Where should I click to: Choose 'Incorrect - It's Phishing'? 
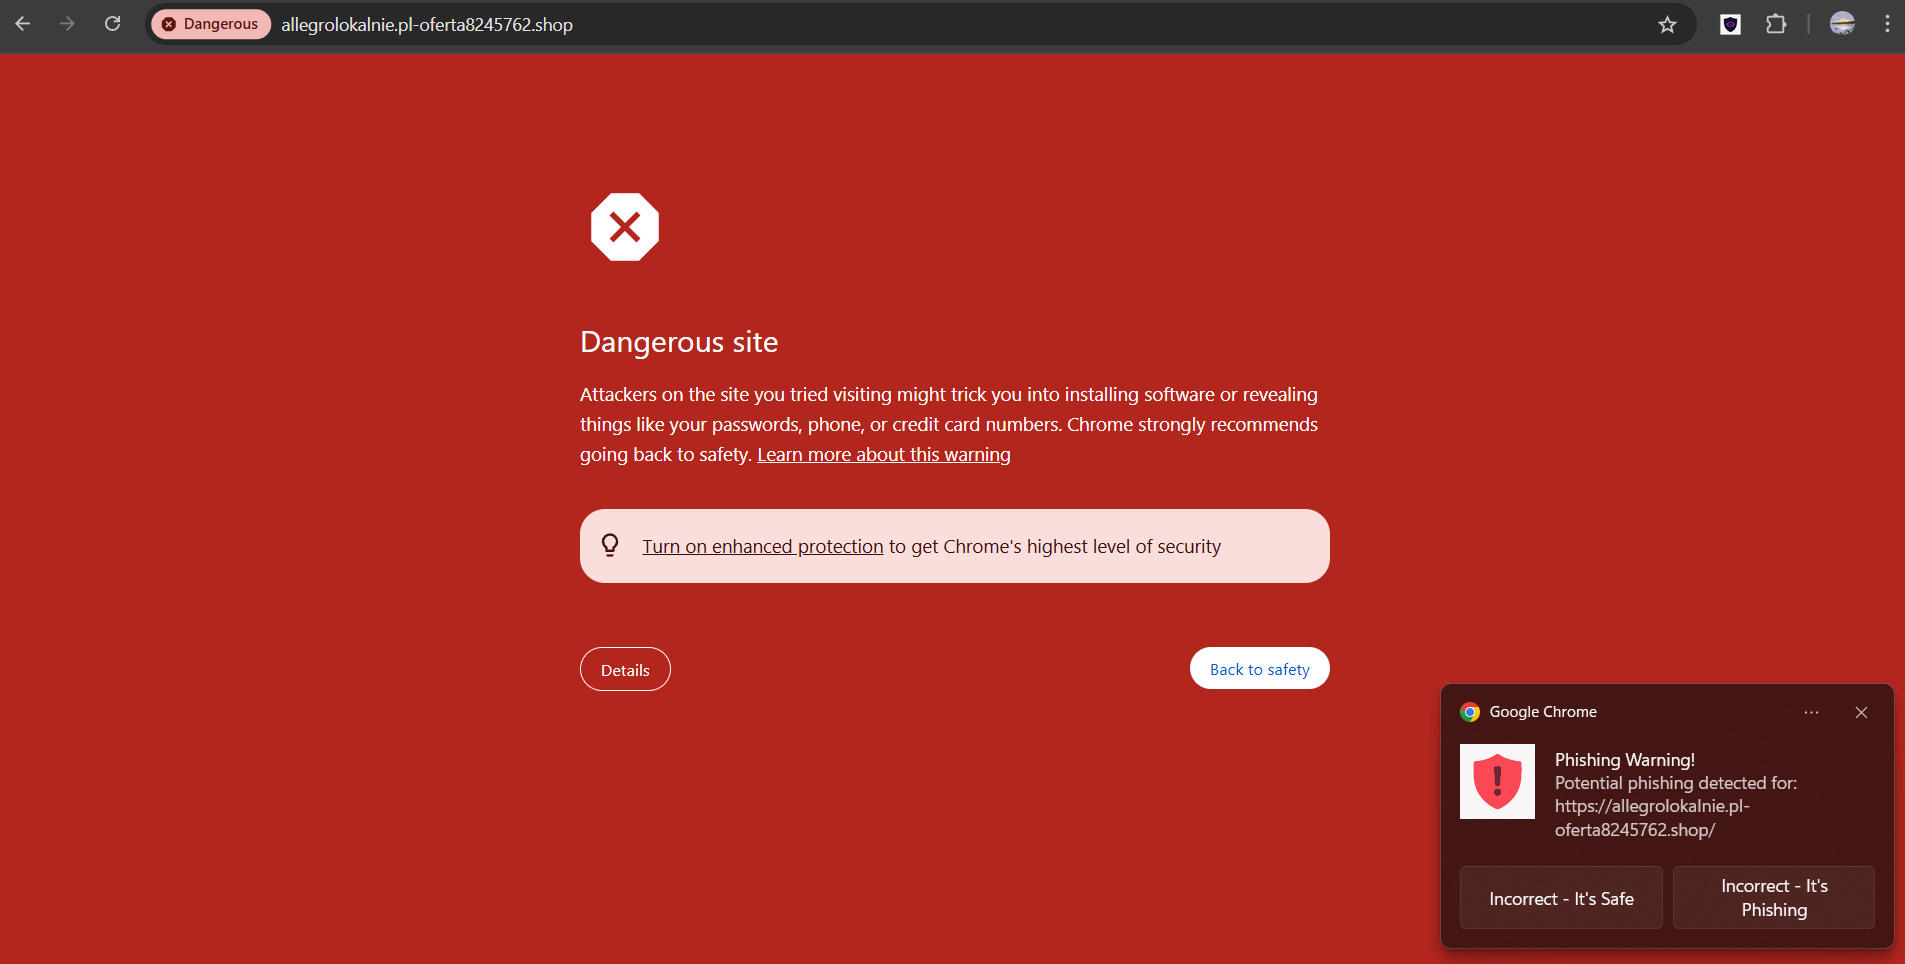click(1774, 898)
